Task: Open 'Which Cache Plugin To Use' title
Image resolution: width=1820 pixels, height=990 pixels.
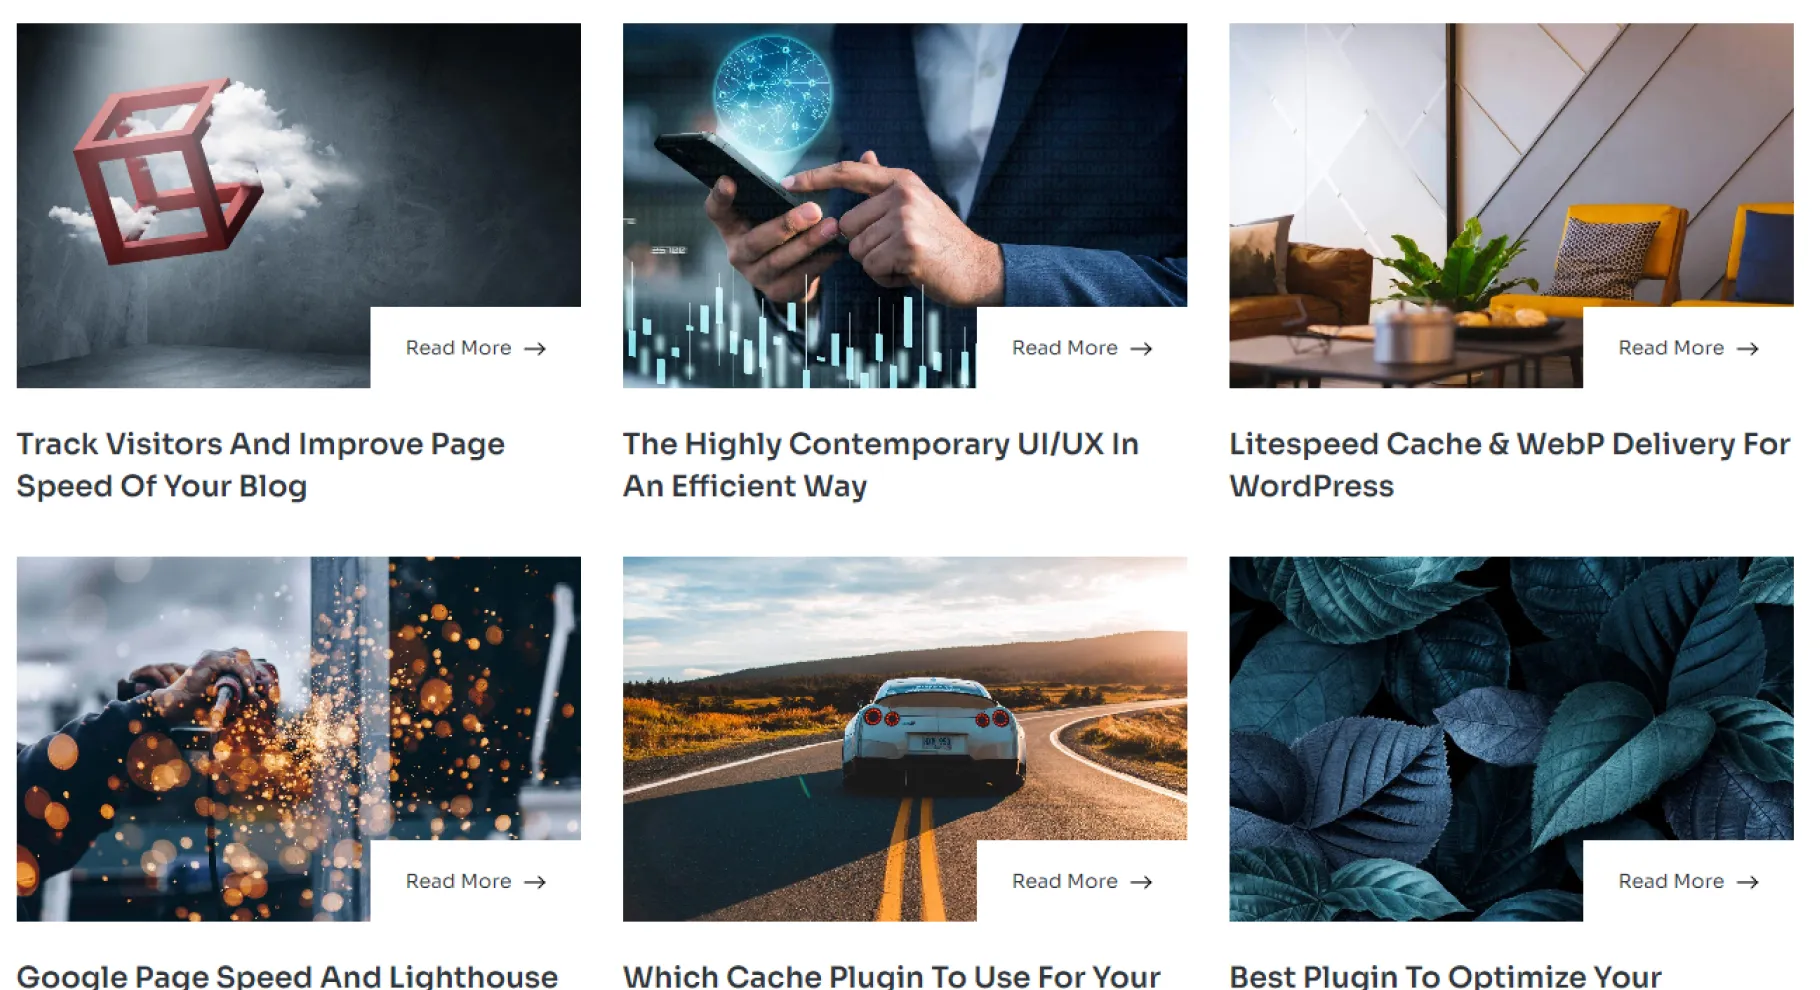Action: pos(891,976)
